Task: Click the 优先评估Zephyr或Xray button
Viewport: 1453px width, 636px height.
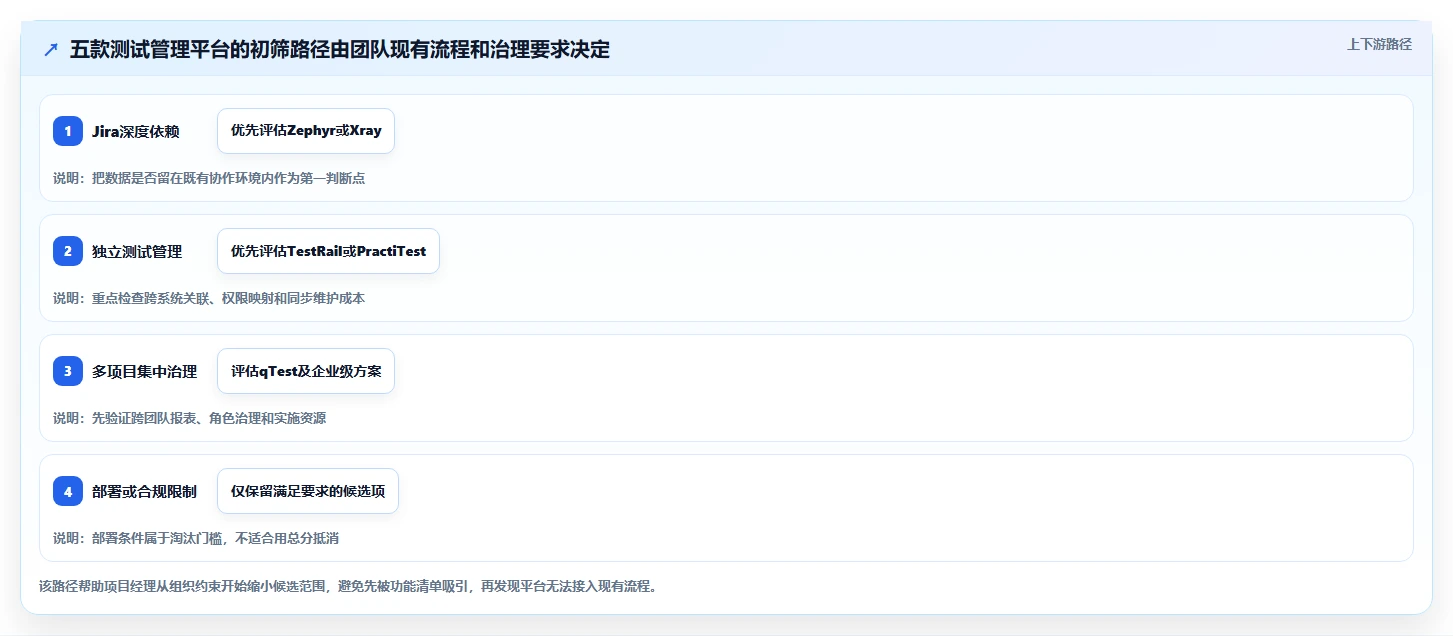Action: pos(306,131)
